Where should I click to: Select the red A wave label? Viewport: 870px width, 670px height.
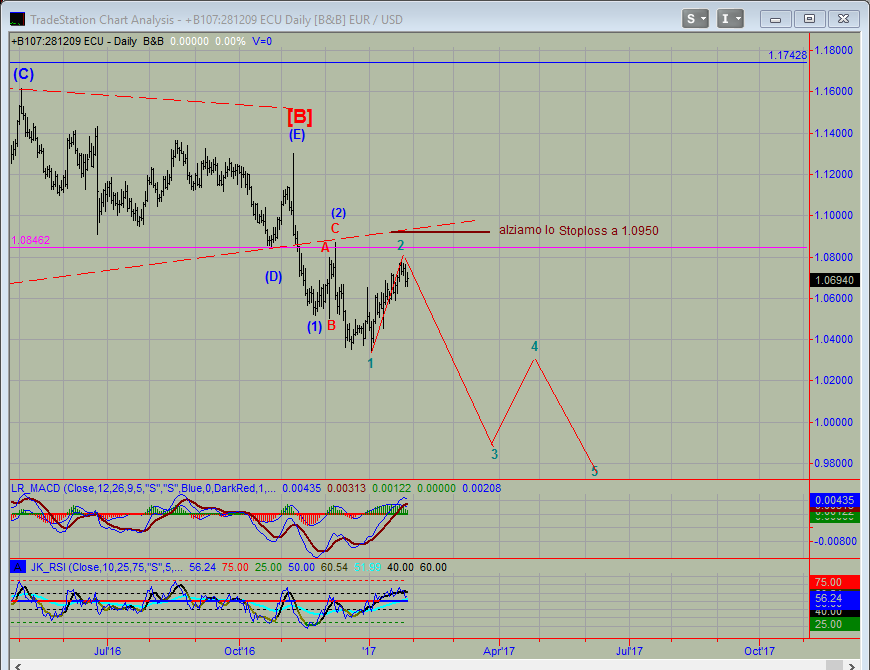(x=325, y=248)
